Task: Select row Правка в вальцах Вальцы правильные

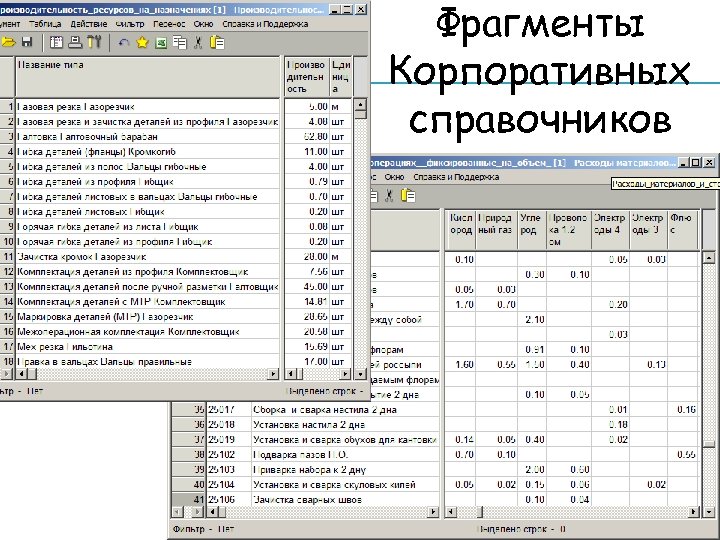Action: pos(147,361)
